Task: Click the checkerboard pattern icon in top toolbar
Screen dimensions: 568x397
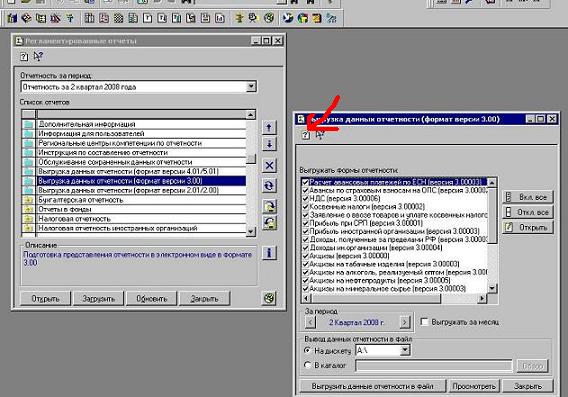Action: point(118,18)
